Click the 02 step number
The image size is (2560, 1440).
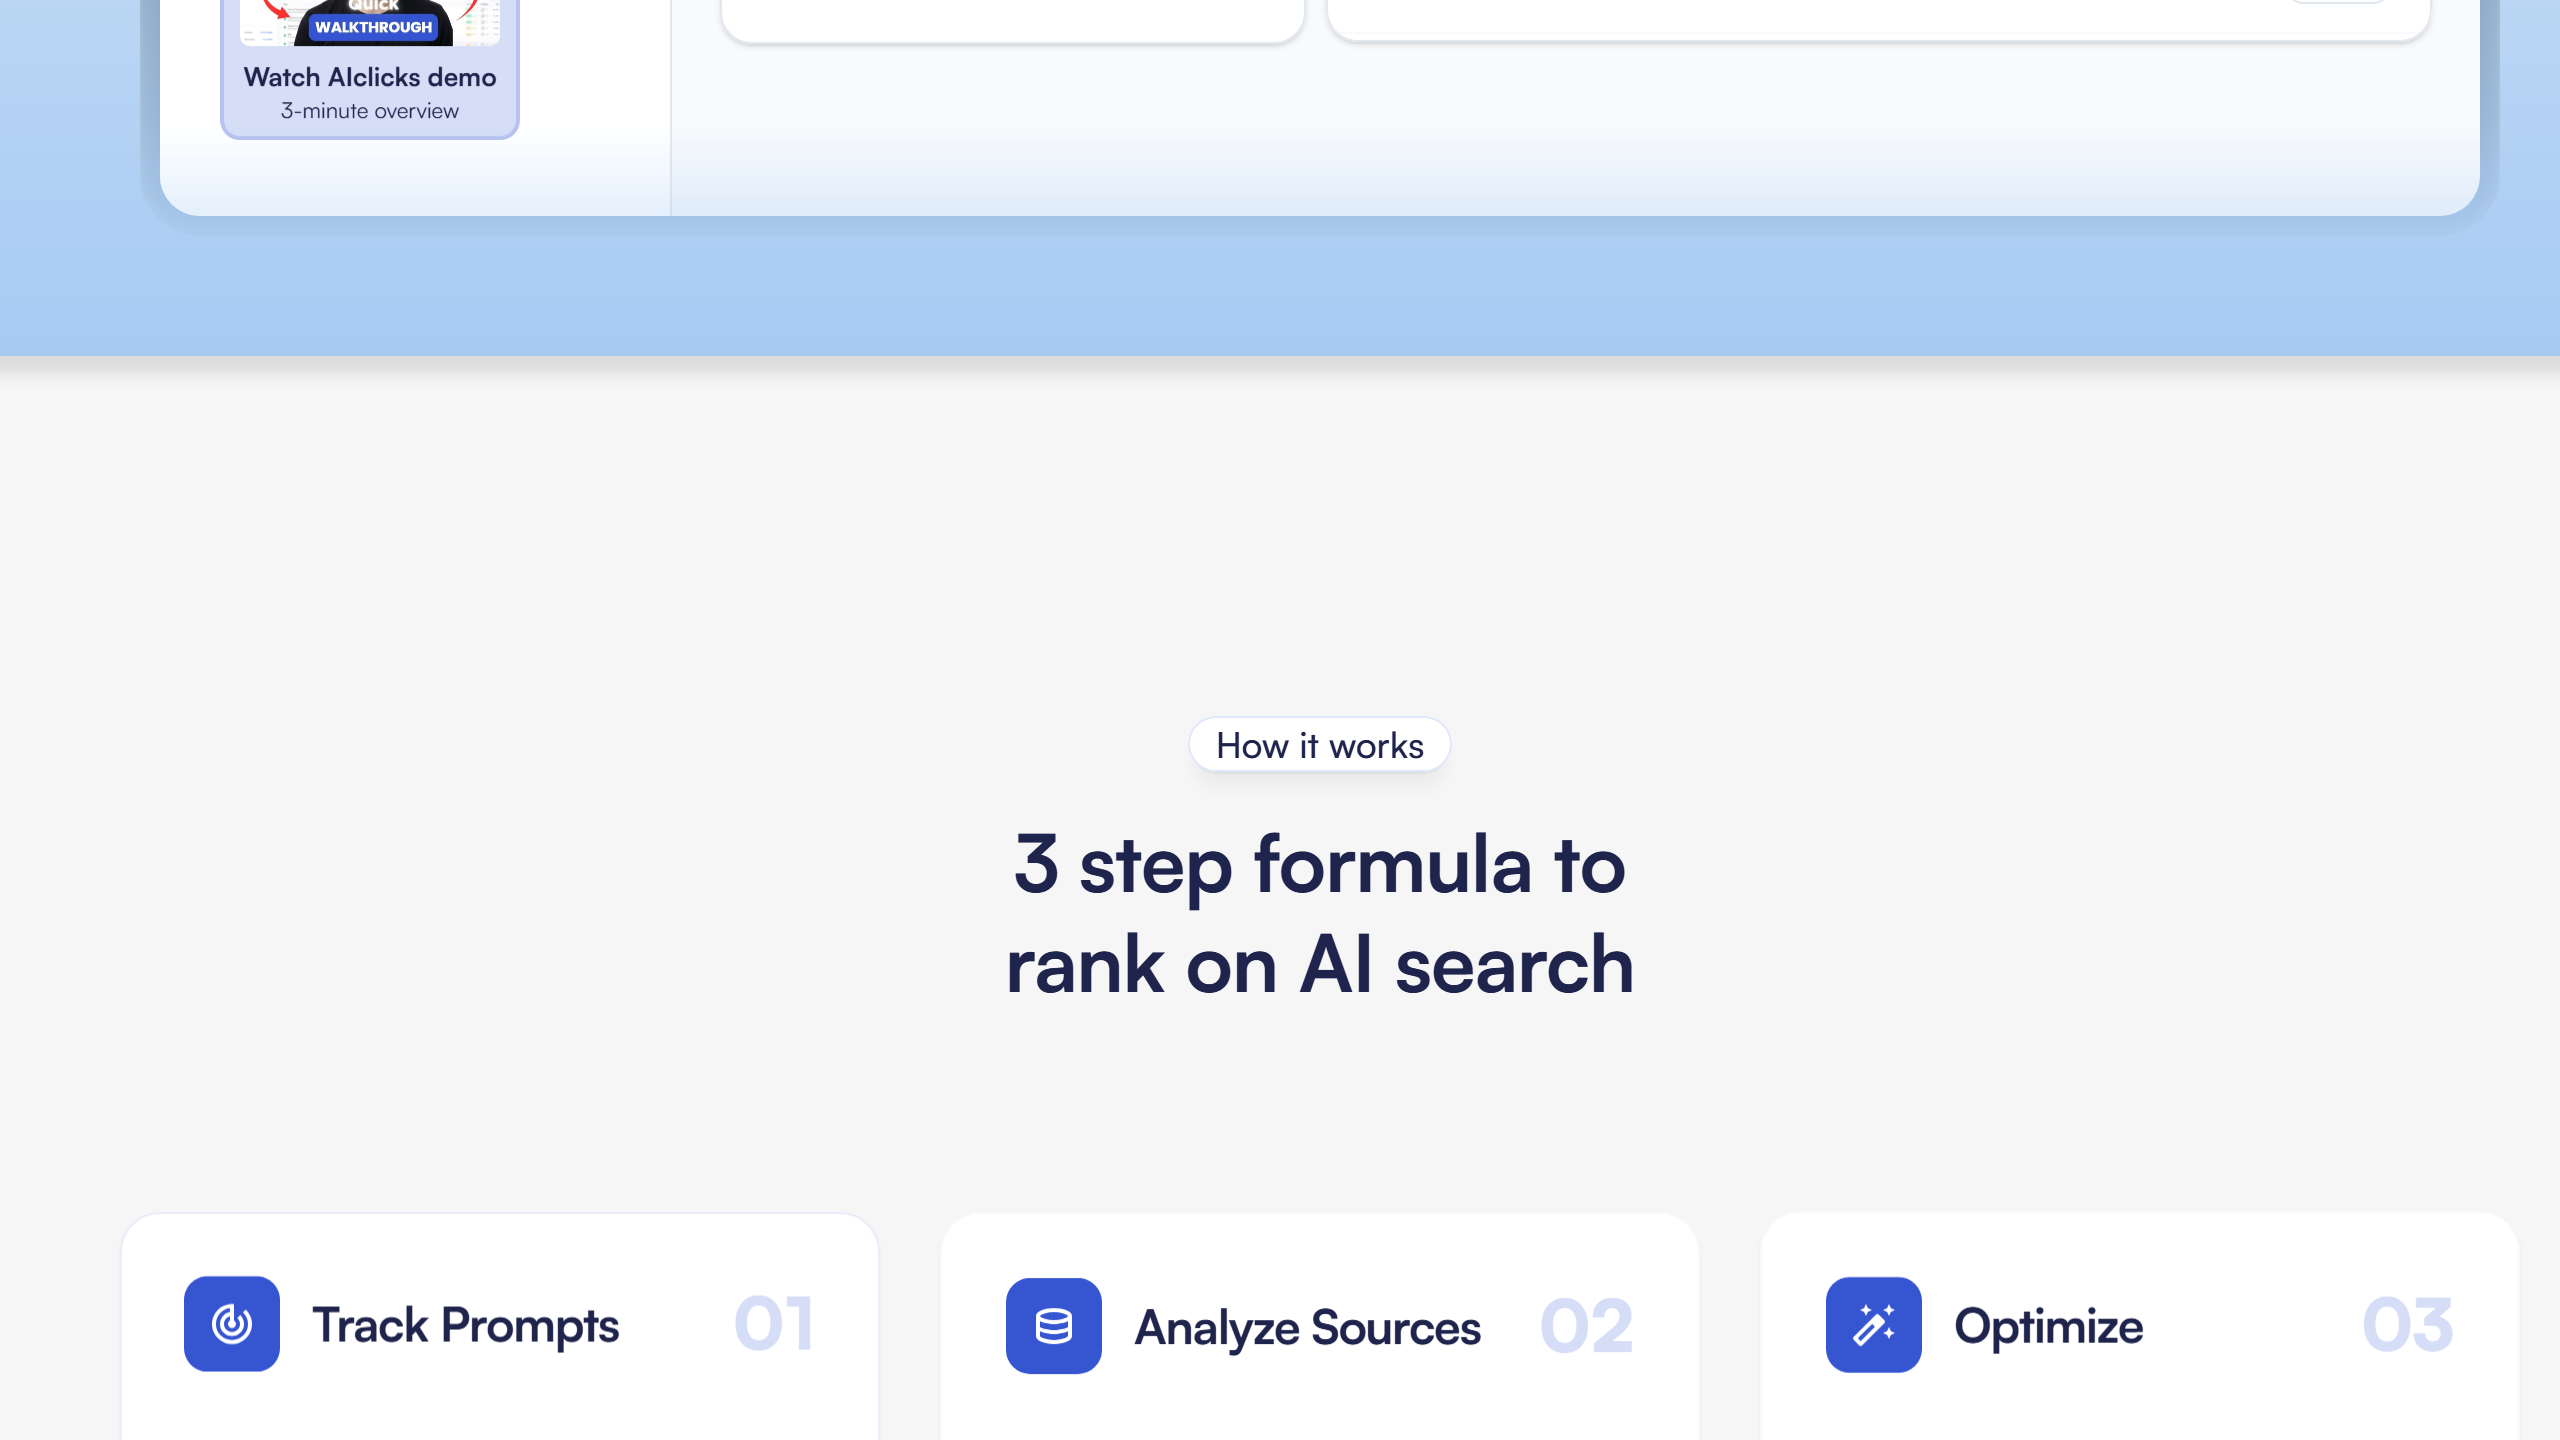point(1587,1327)
